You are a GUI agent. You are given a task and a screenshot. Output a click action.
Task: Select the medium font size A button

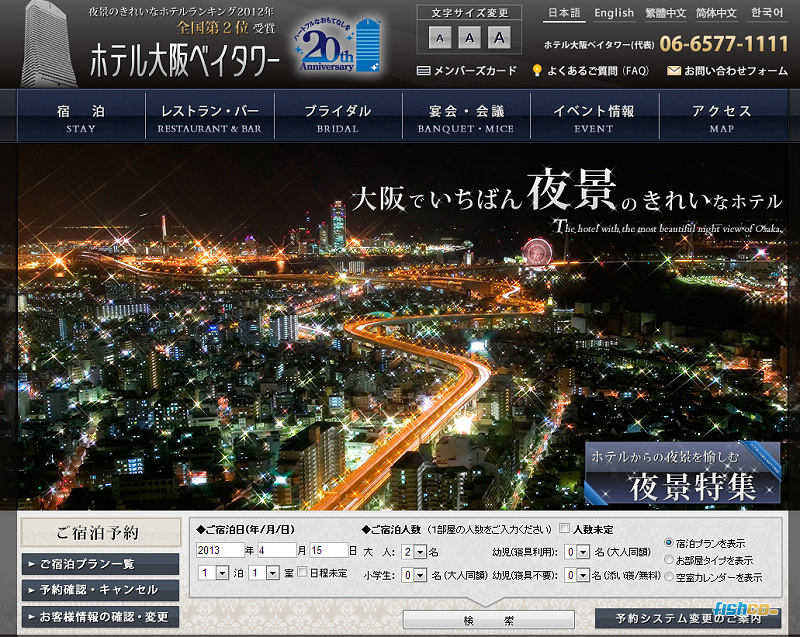(469, 38)
